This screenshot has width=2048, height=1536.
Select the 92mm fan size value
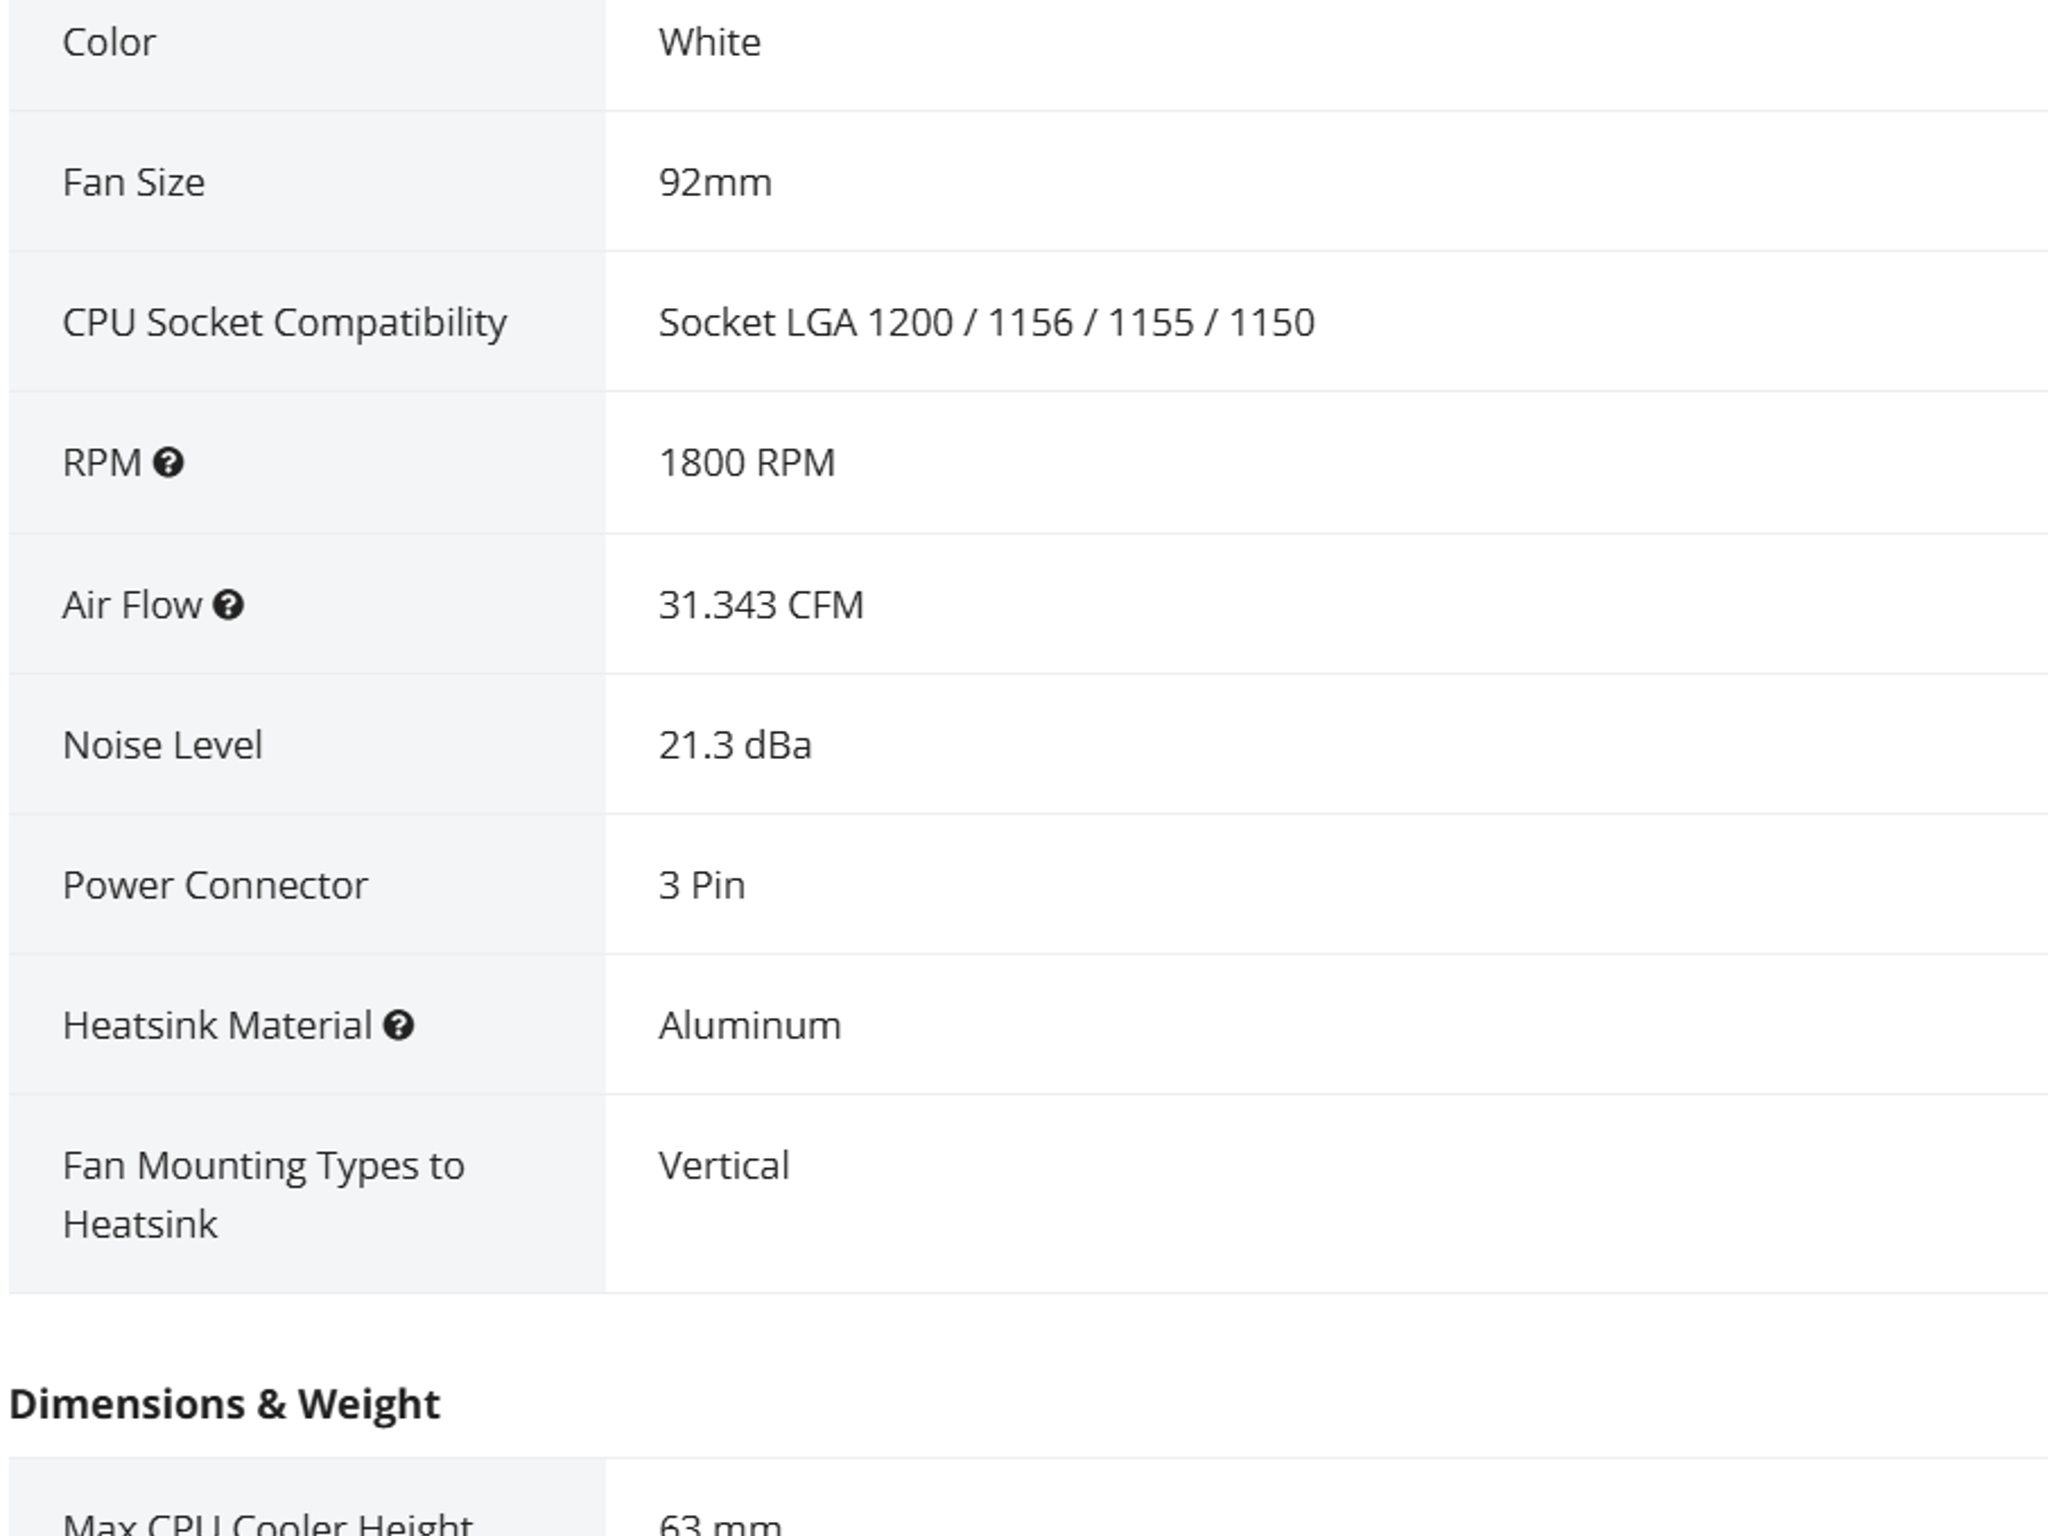(x=715, y=183)
